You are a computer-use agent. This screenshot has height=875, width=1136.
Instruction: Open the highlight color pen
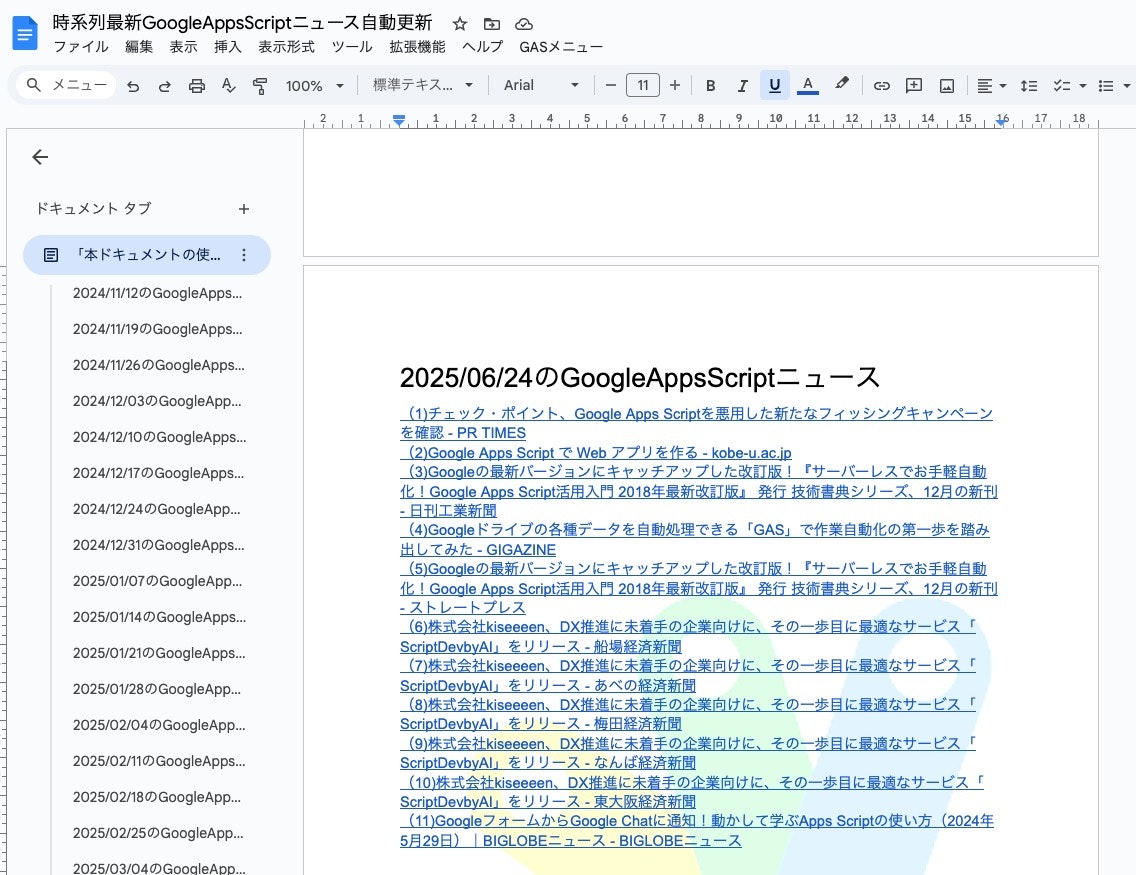841,84
